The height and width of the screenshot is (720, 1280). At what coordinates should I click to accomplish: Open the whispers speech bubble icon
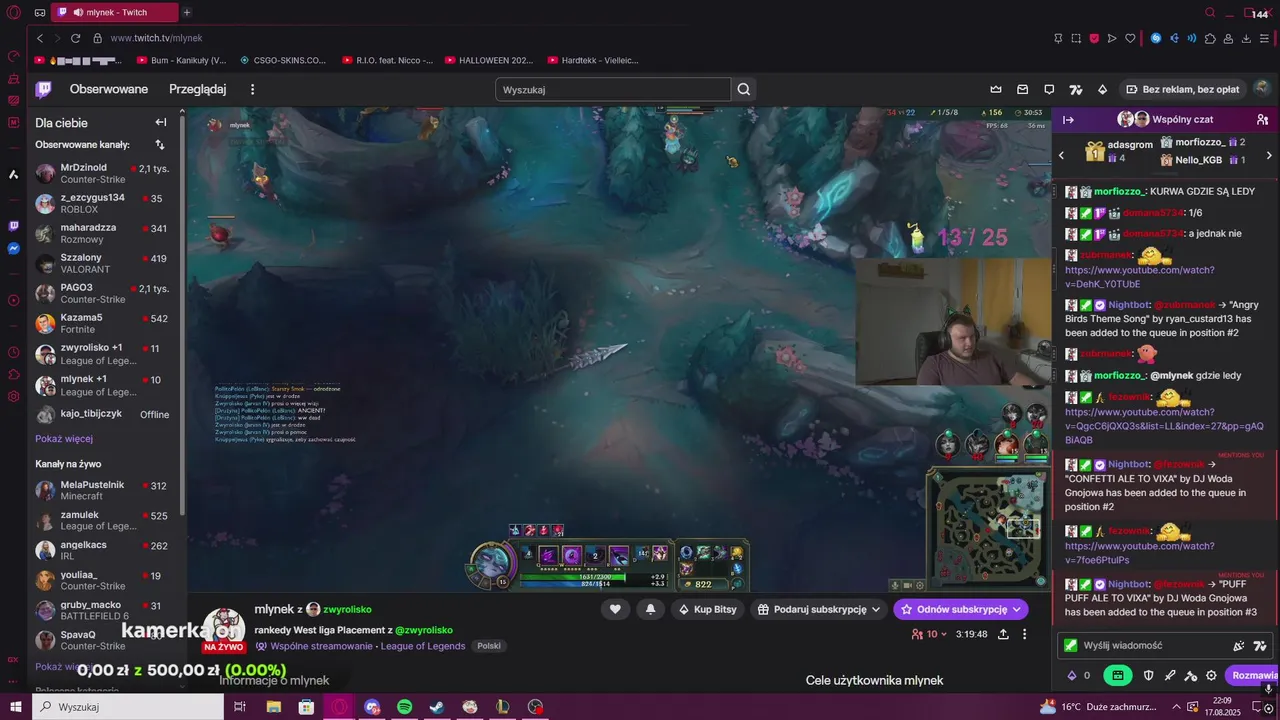pos(1049,89)
